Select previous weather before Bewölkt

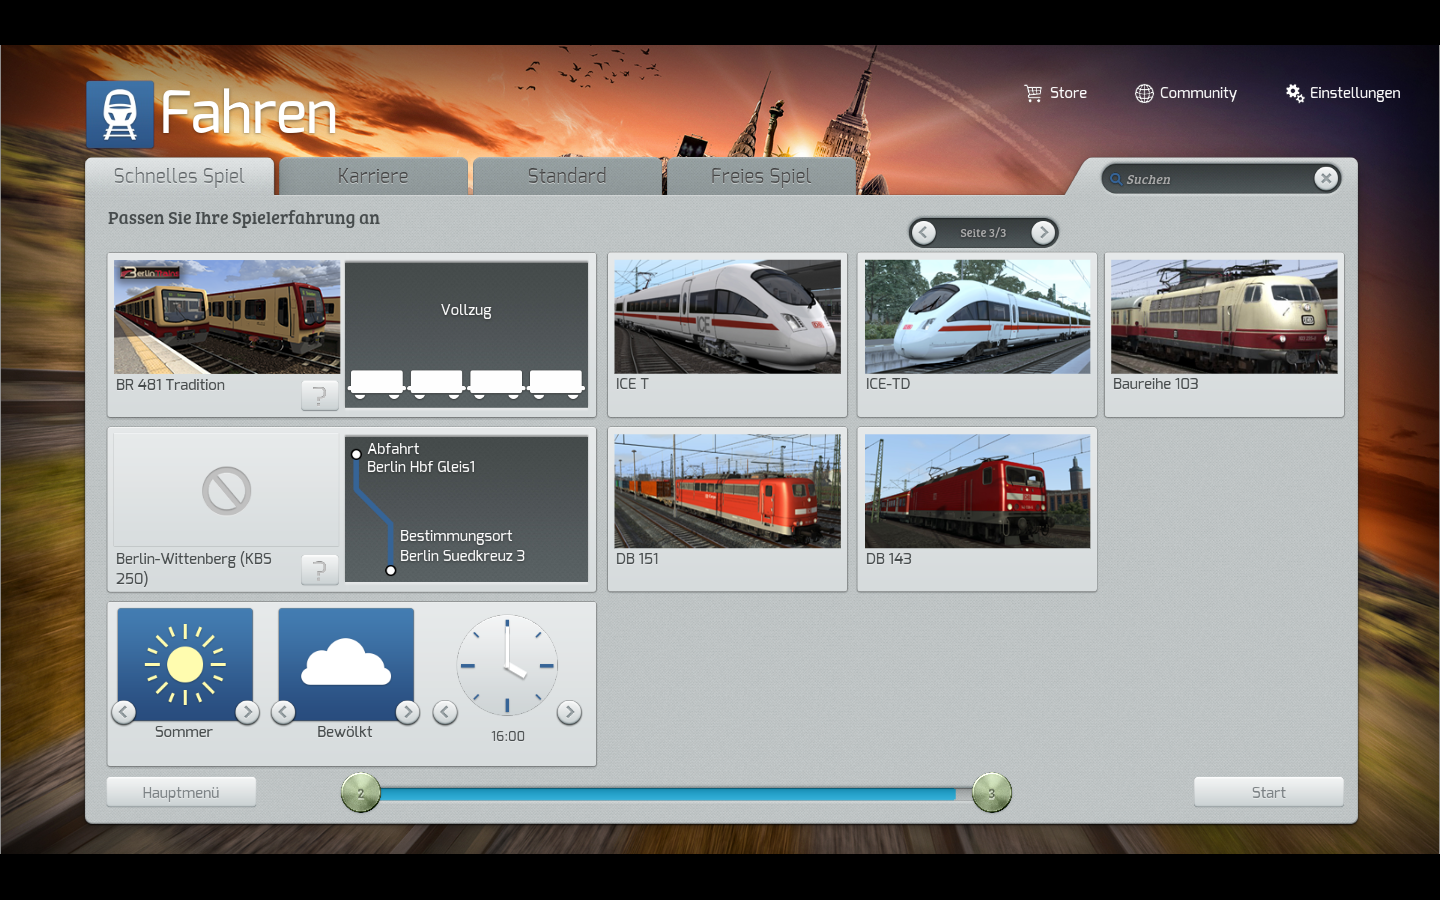click(284, 712)
